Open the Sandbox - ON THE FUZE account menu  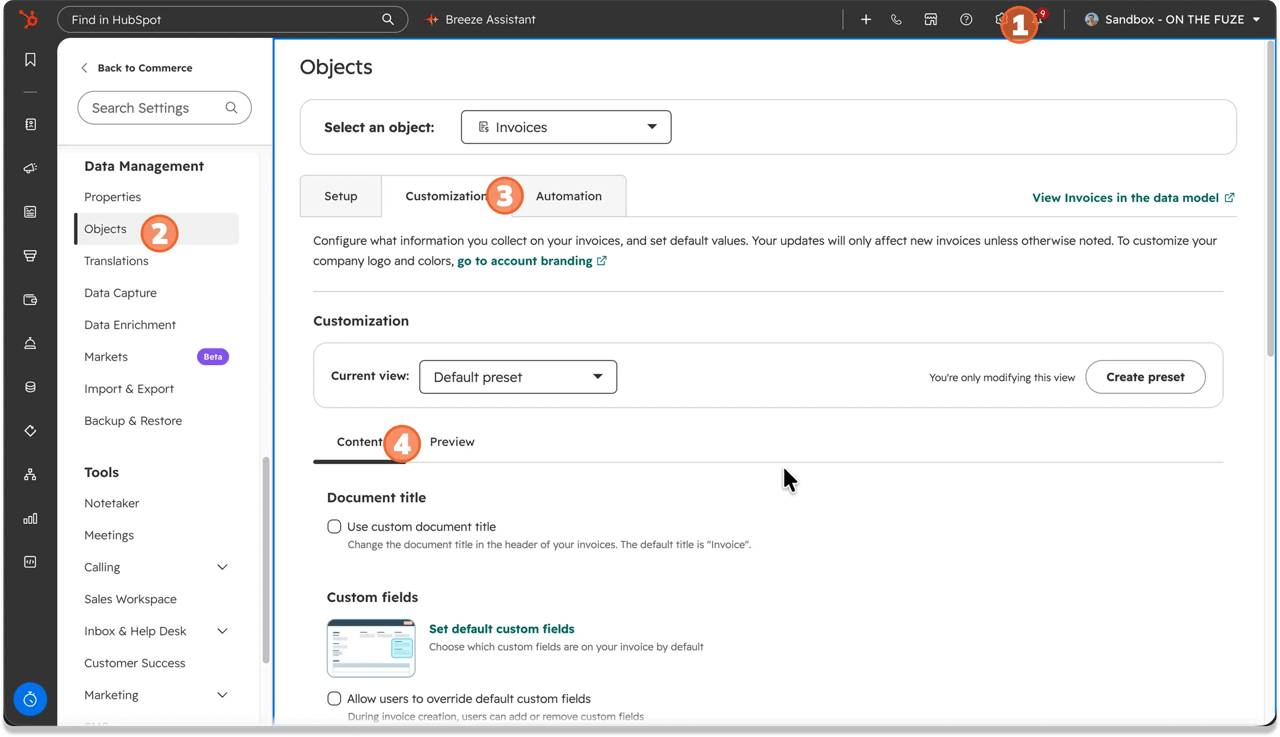point(1172,19)
